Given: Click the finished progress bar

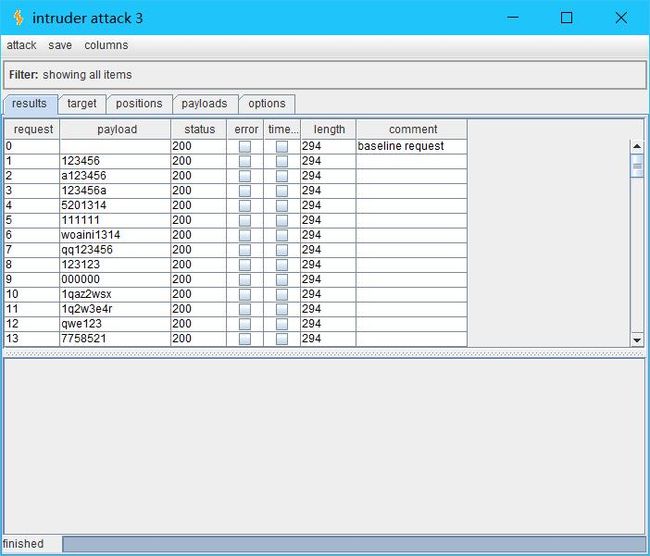Looking at the screenshot, I should (354, 544).
